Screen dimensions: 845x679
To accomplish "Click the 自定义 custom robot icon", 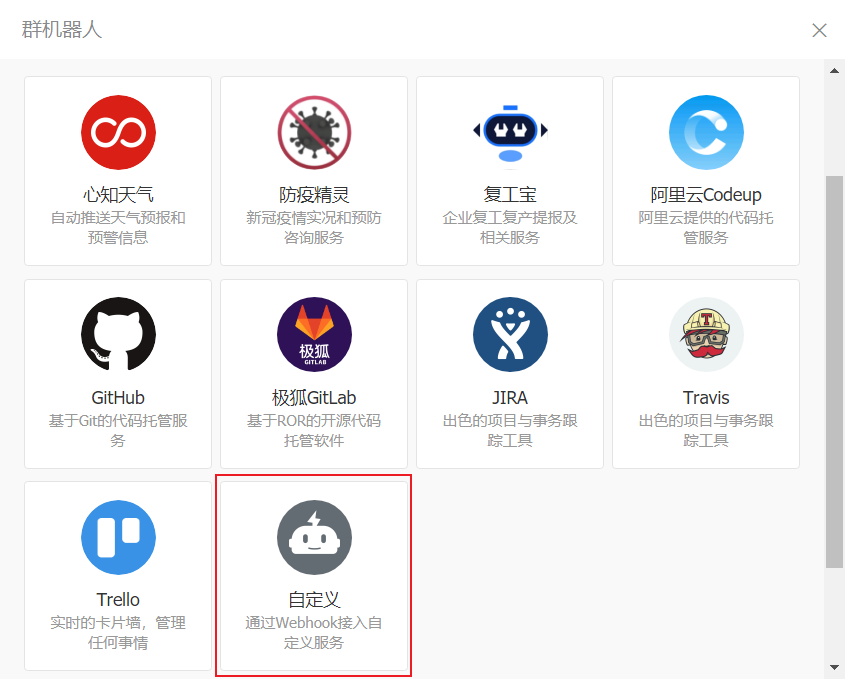I will click(x=314, y=538).
